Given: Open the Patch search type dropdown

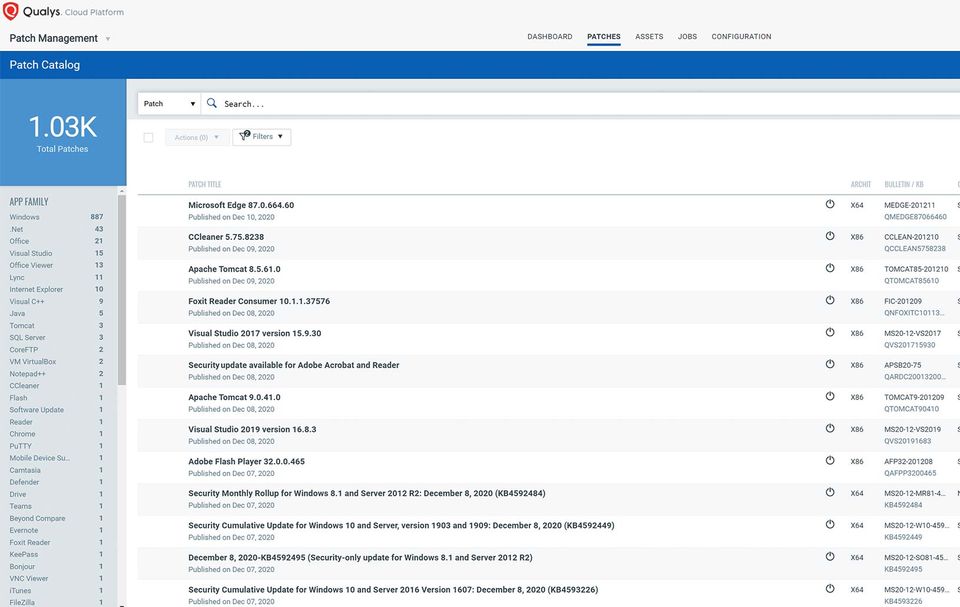Looking at the screenshot, I should click(170, 104).
